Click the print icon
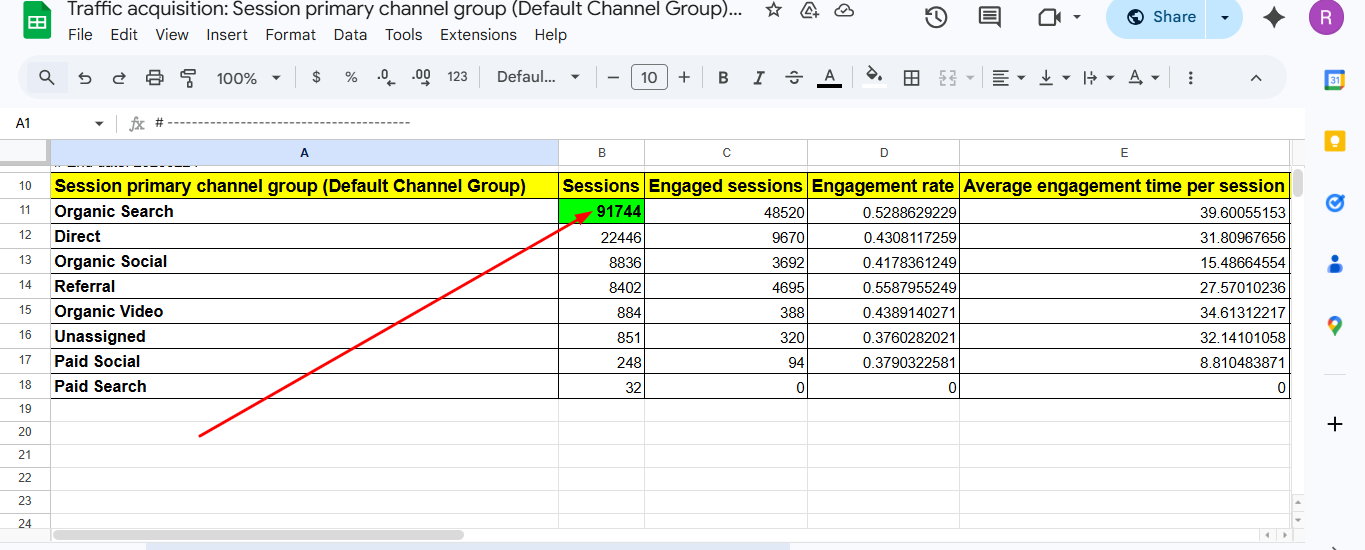The image size is (1365, 550). 154,78
